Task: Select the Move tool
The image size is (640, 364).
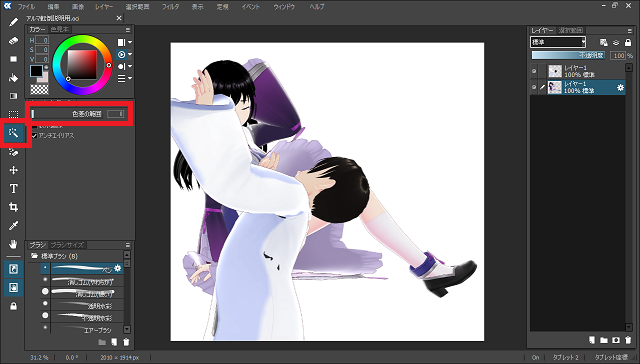Action: pos(13,170)
